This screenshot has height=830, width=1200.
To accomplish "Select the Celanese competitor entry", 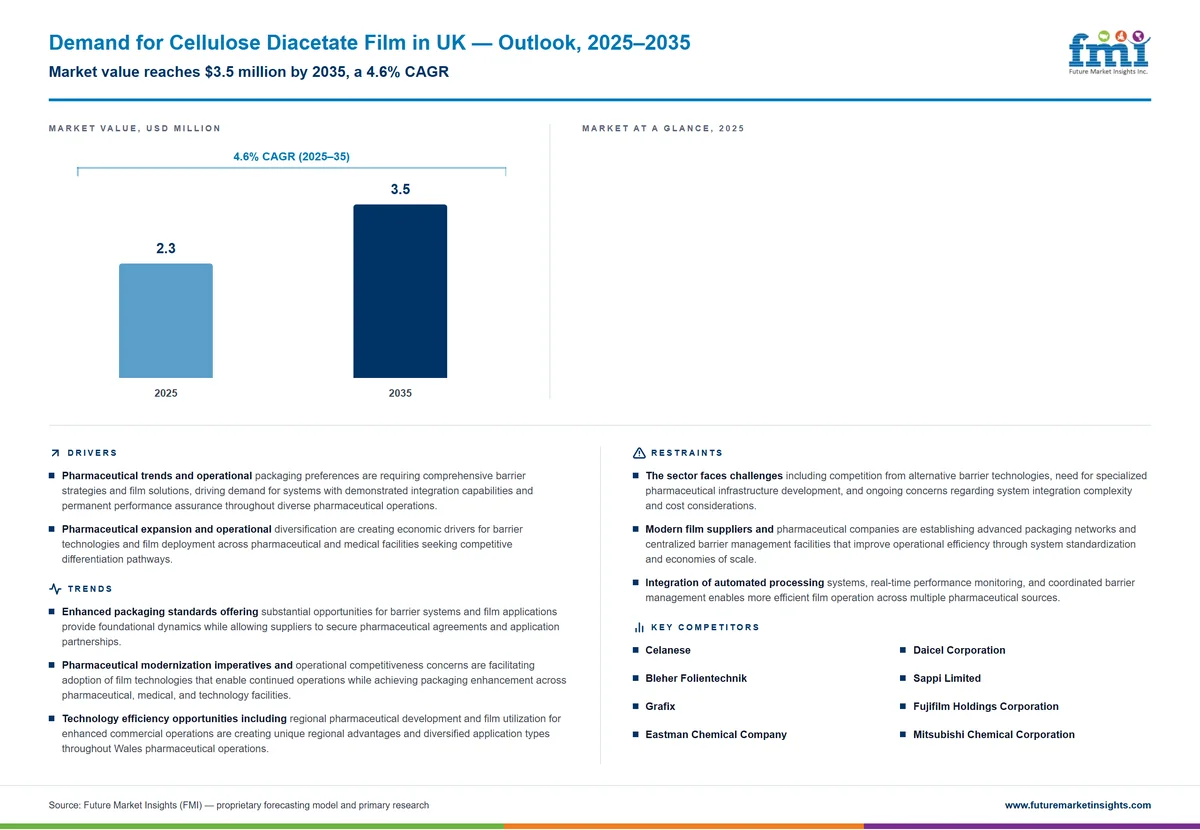I will [x=668, y=650].
